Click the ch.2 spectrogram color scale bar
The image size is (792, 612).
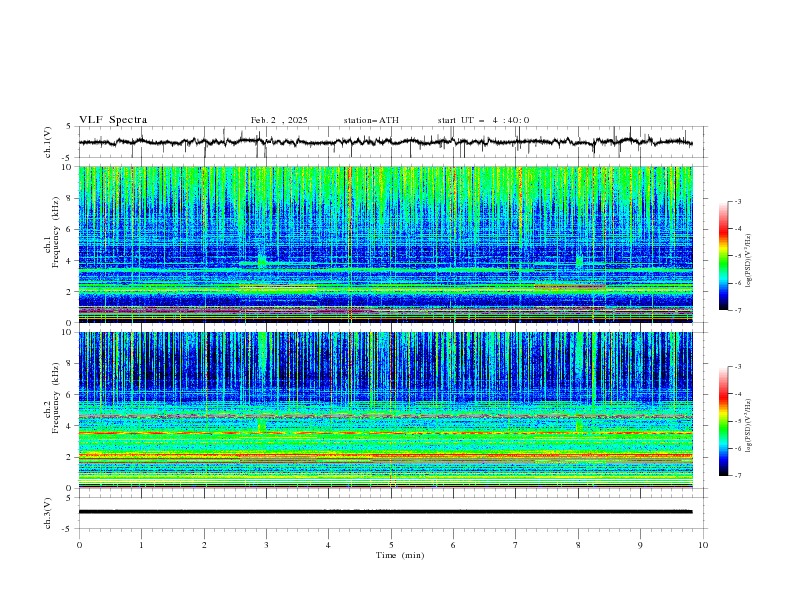(723, 421)
